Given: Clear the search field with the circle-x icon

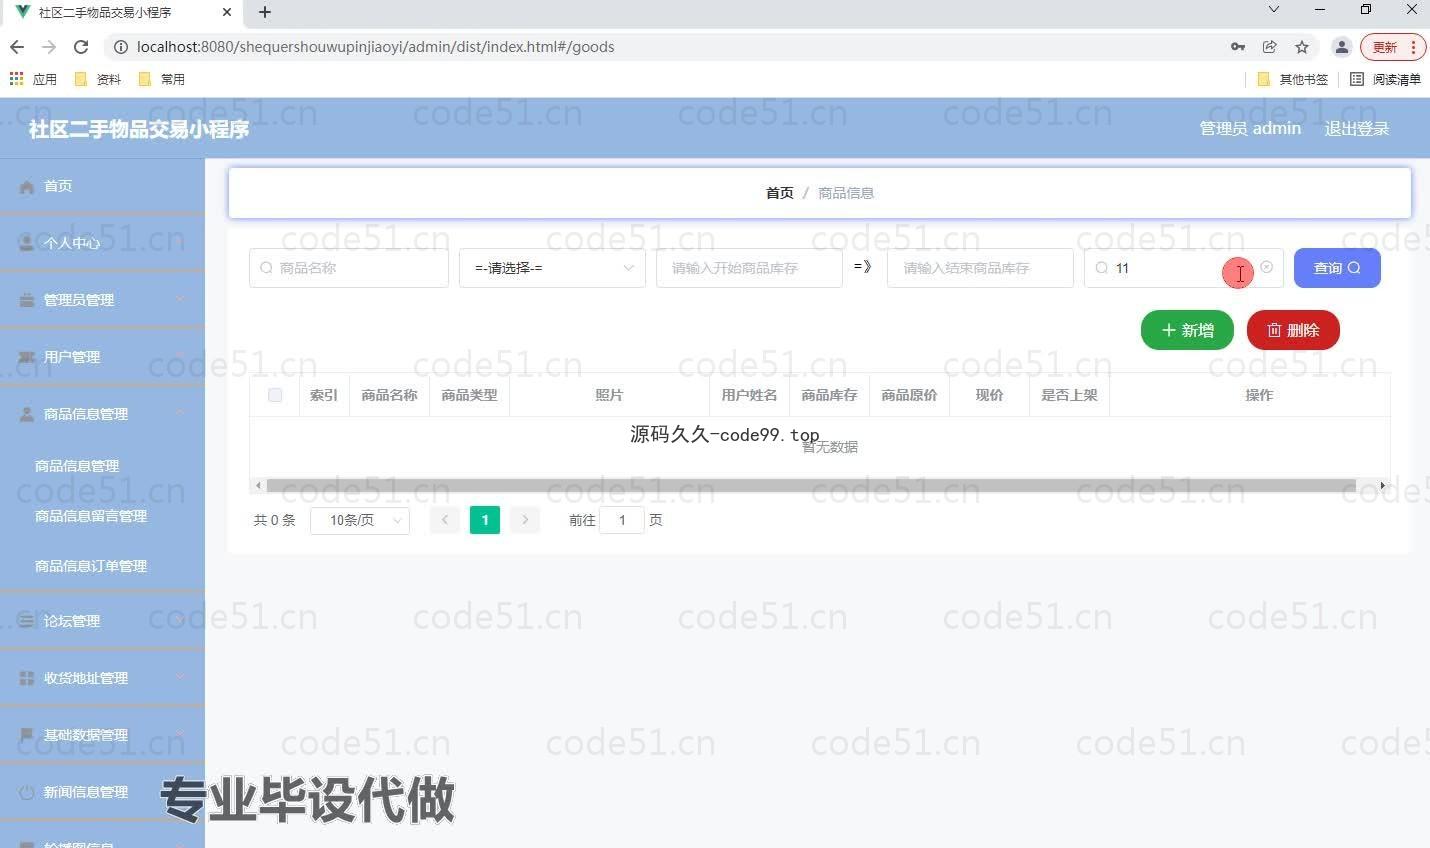Looking at the screenshot, I should [1267, 267].
